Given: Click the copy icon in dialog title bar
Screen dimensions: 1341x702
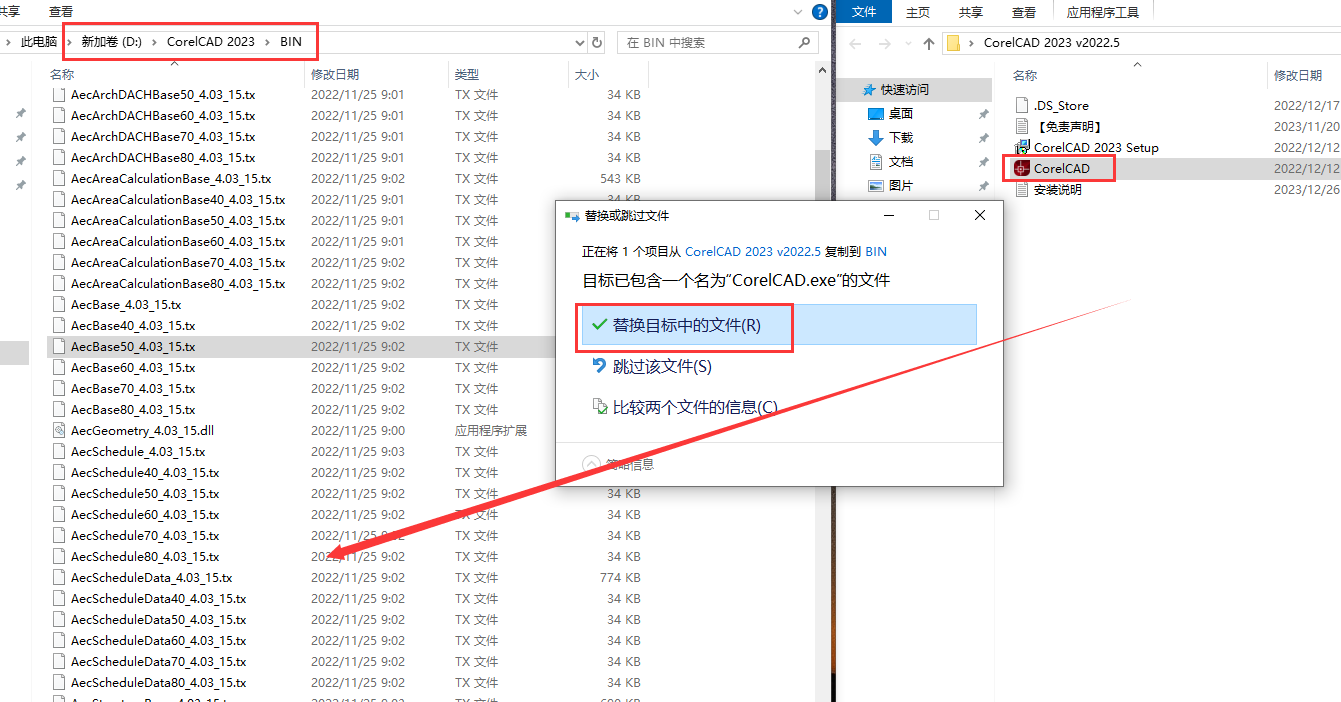Looking at the screenshot, I should [x=572, y=215].
